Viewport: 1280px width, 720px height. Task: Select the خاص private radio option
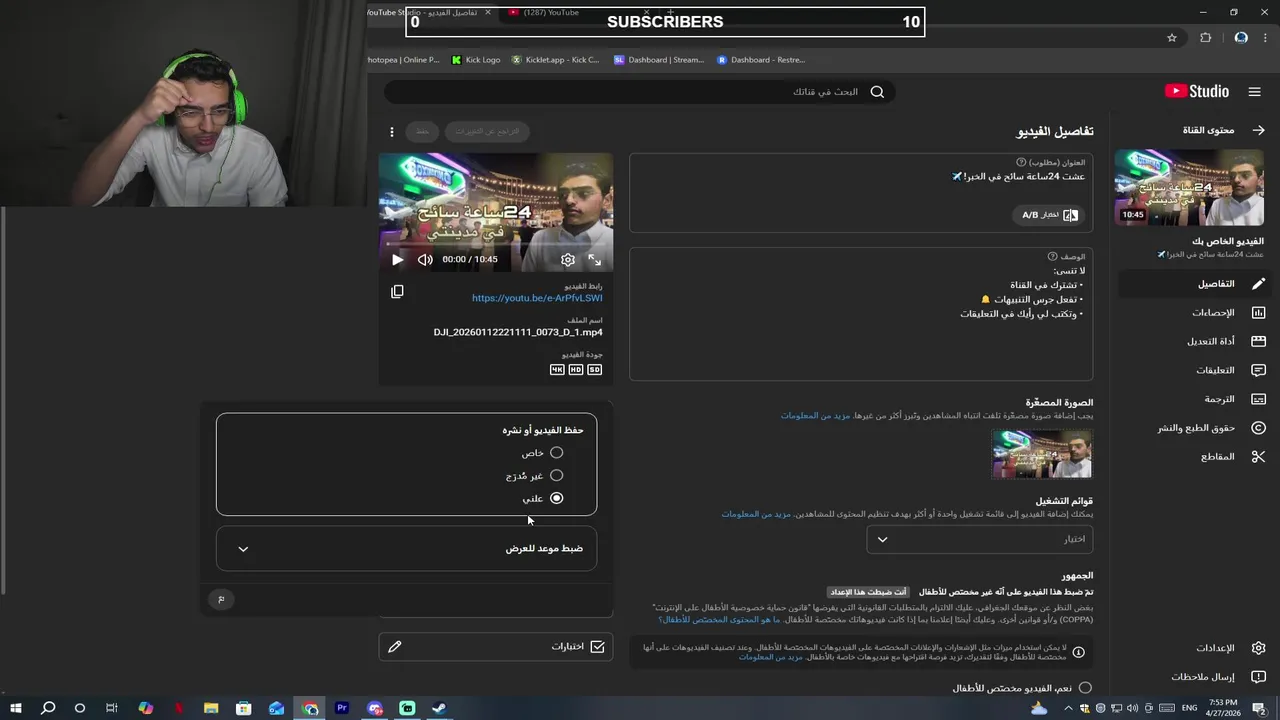pyautogui.click(x=556, y=453)
